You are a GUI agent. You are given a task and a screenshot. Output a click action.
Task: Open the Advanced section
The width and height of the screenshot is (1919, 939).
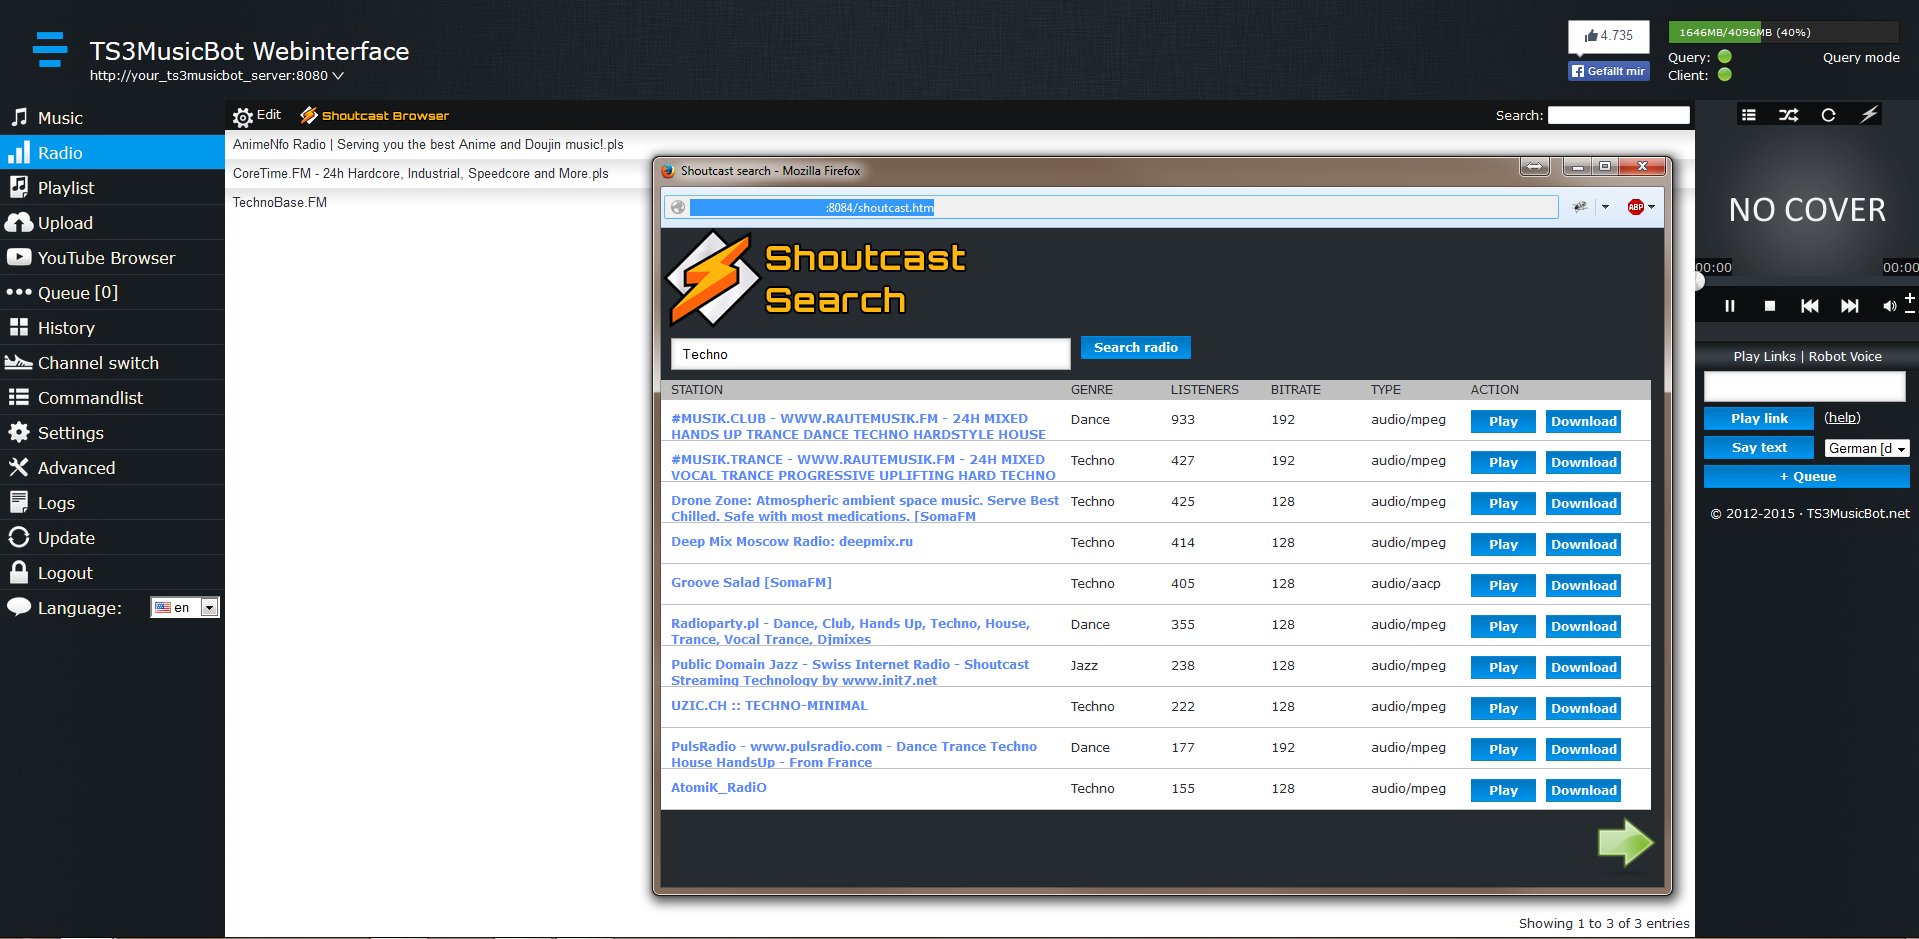pyautogui.click(x=112, y=467)
